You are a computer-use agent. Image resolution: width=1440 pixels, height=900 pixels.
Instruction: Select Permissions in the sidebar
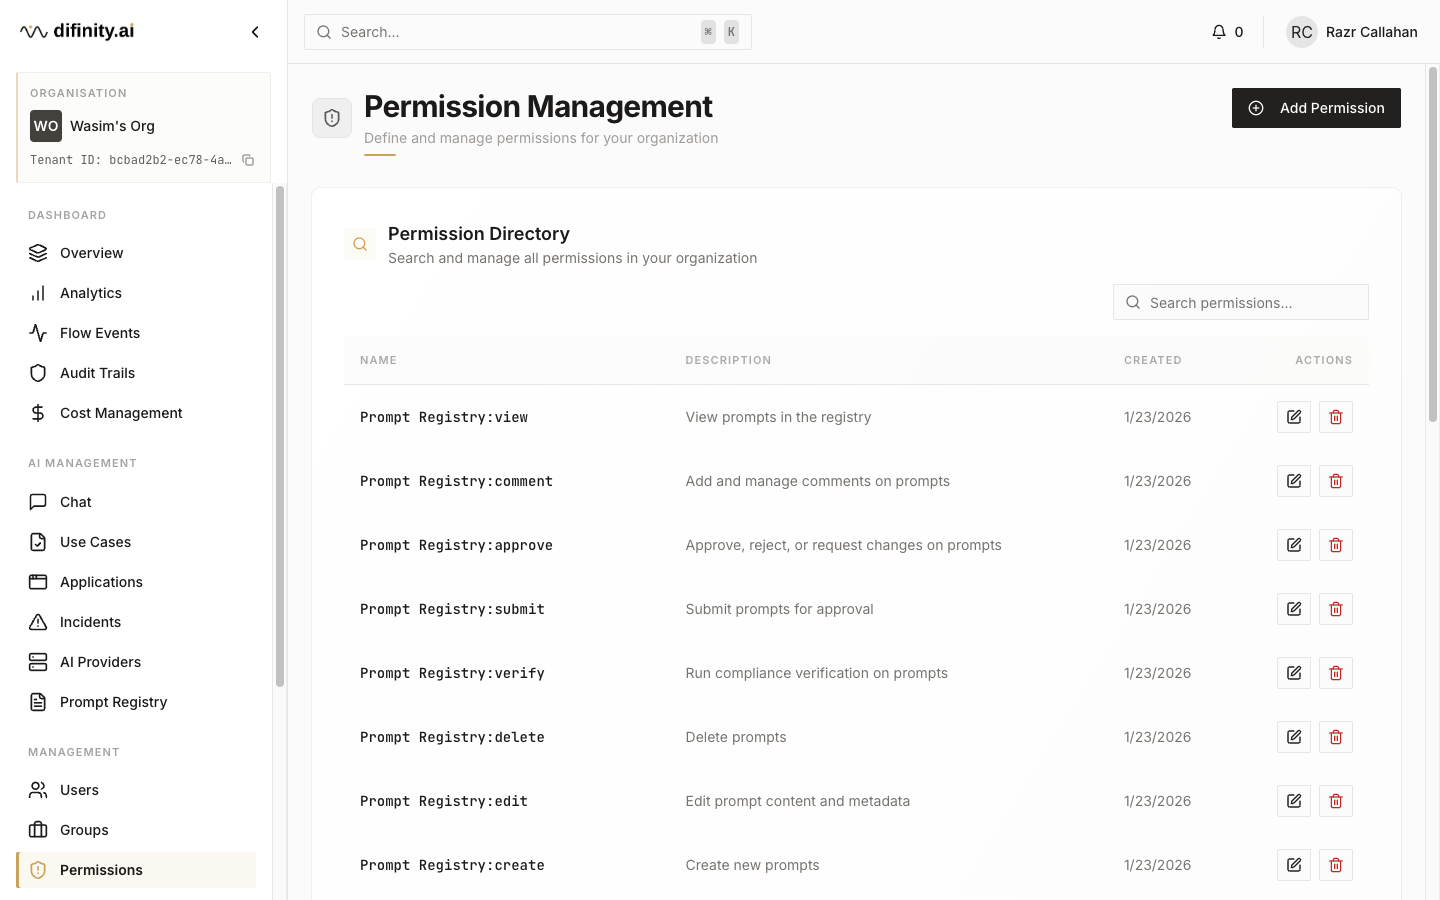[x=136, y=870]
